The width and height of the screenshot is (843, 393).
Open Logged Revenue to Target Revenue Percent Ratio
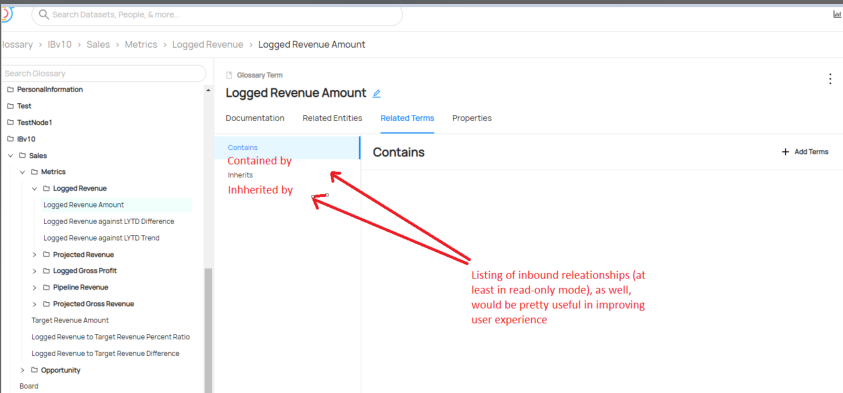(110, 337)
